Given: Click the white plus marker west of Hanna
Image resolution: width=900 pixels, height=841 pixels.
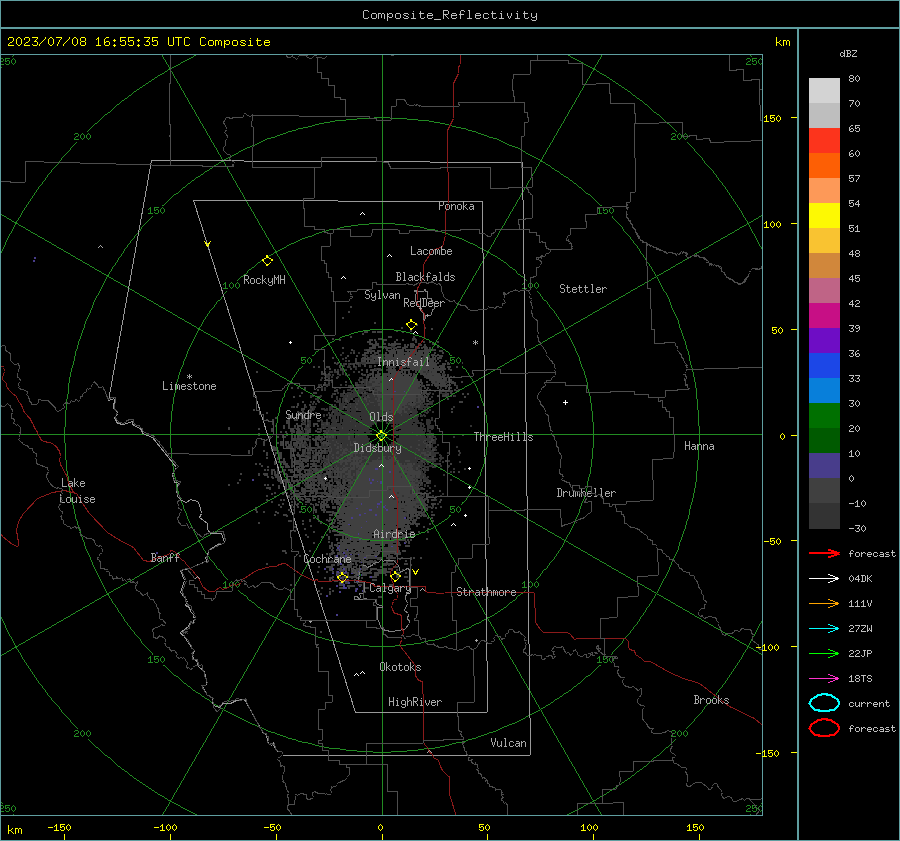Looking at the screenshot, I should [x=565, y=402].
